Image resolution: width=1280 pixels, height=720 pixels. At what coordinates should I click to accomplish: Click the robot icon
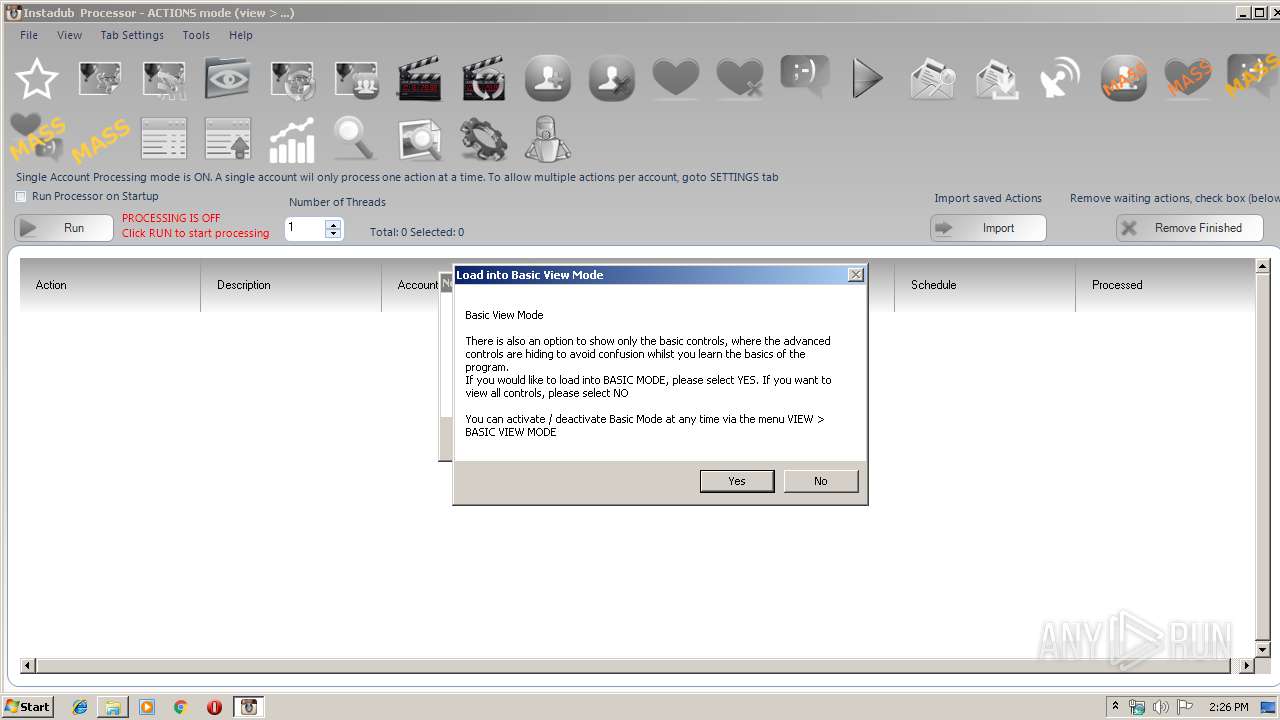click(548, 139)
